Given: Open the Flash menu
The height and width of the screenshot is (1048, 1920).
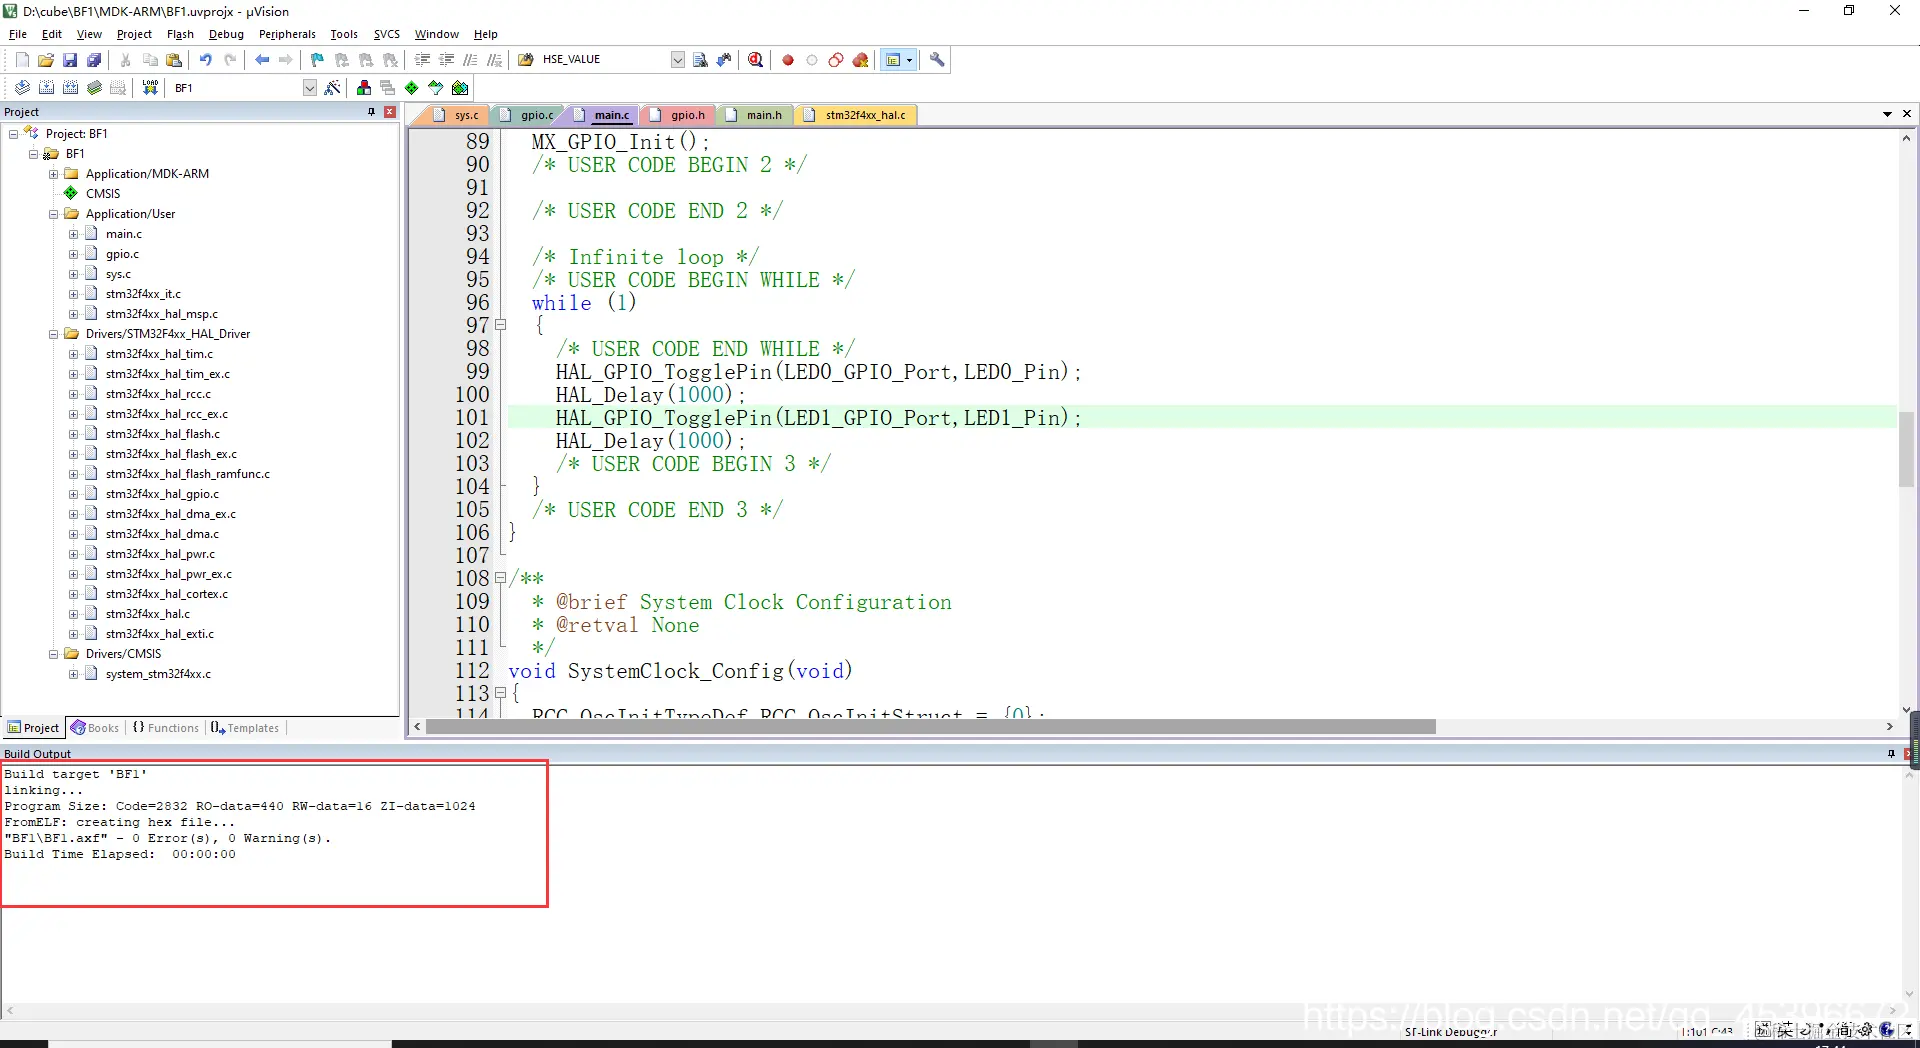Looking at the screenshot, I should point(180,34).
